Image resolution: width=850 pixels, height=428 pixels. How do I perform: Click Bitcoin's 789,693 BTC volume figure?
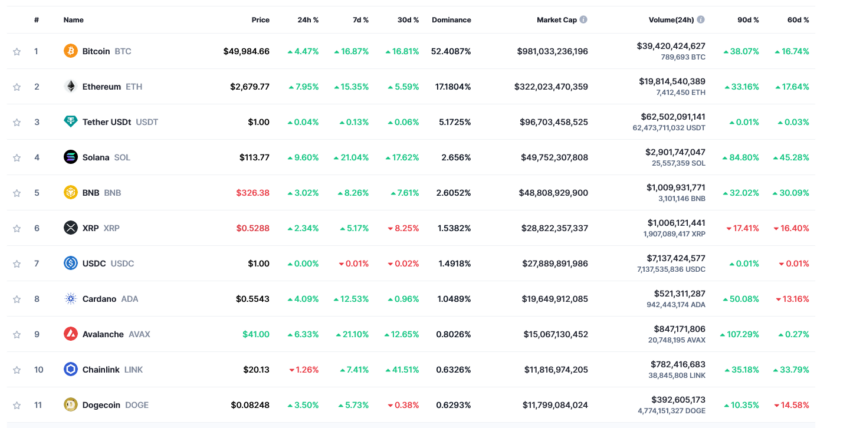click(683, 57)
